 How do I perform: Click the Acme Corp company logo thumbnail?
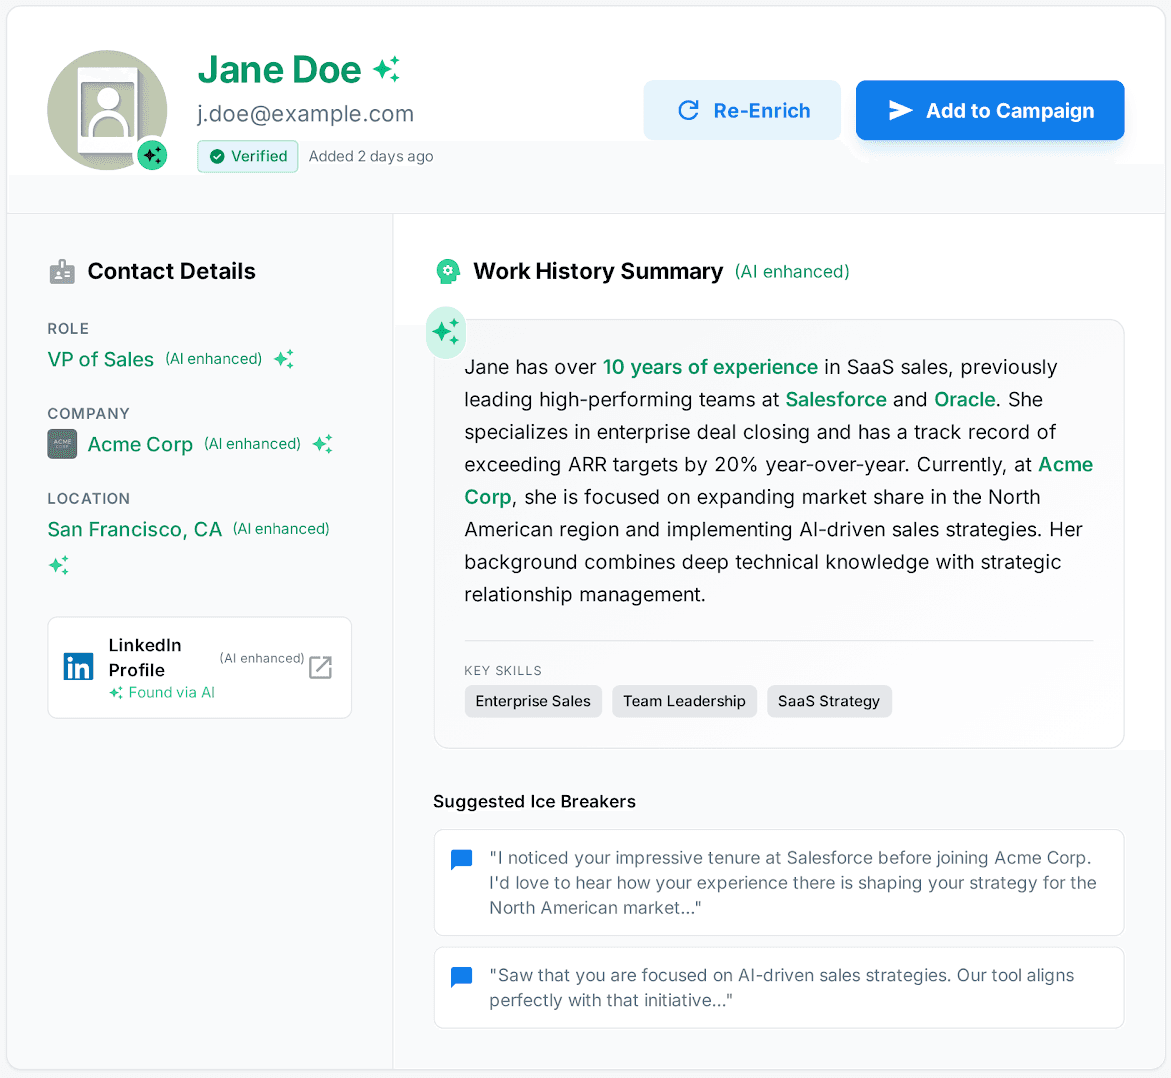pyautogui.click(x=62, y=443)
